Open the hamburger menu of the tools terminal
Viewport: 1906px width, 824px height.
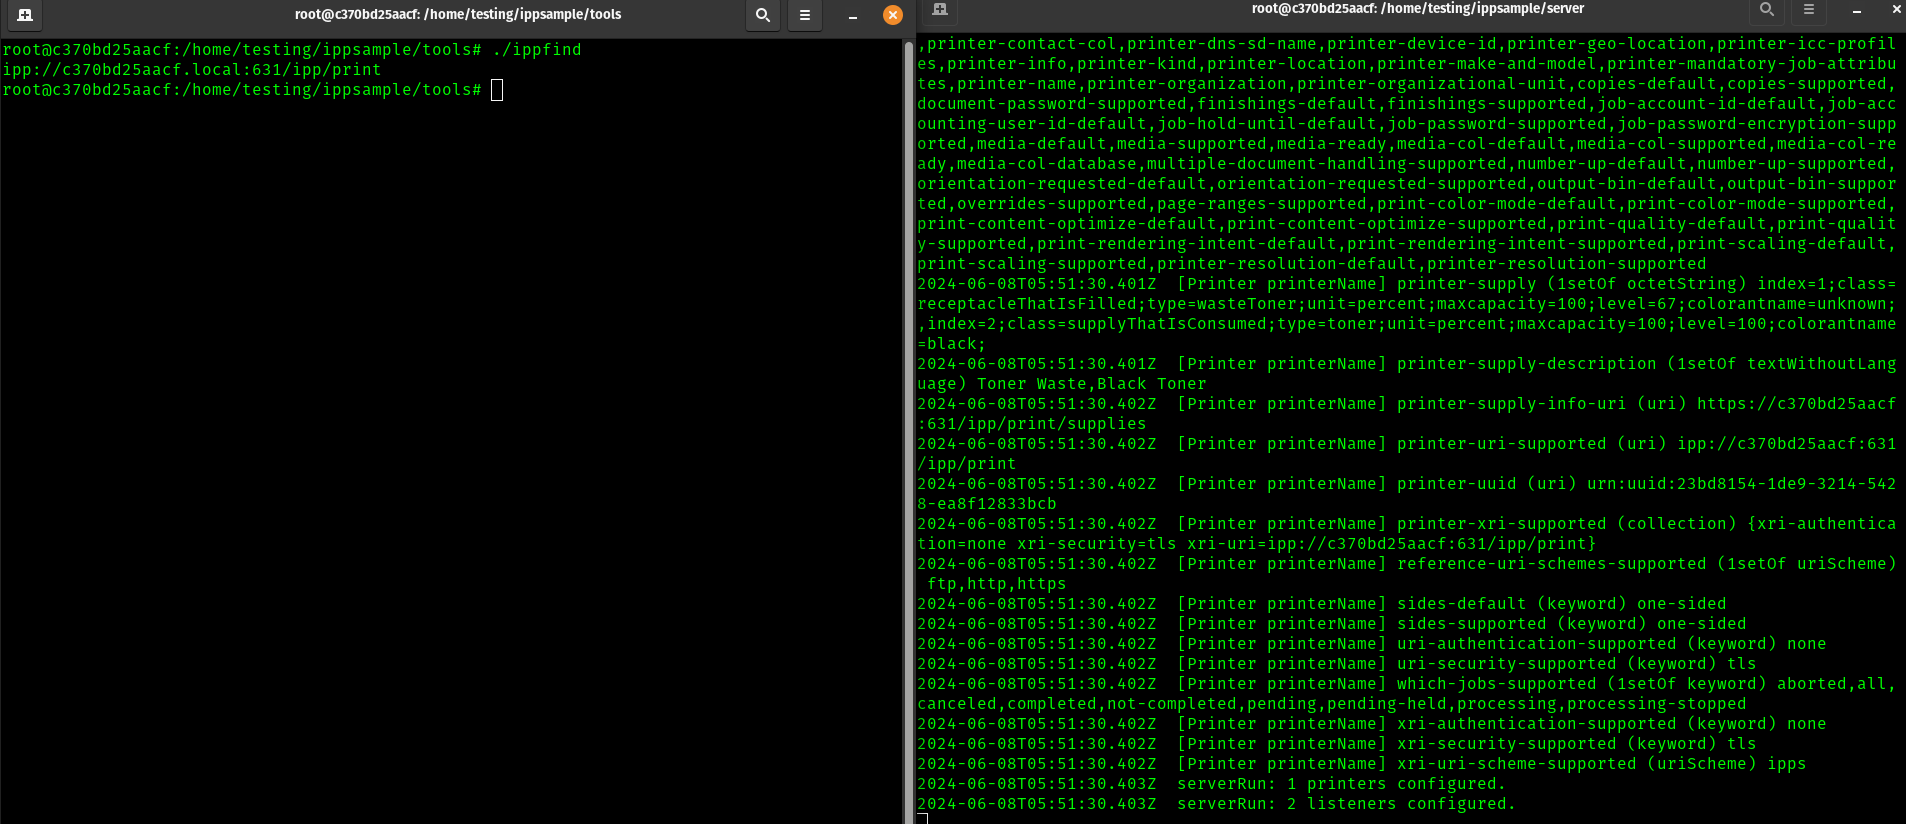[805, 15]
